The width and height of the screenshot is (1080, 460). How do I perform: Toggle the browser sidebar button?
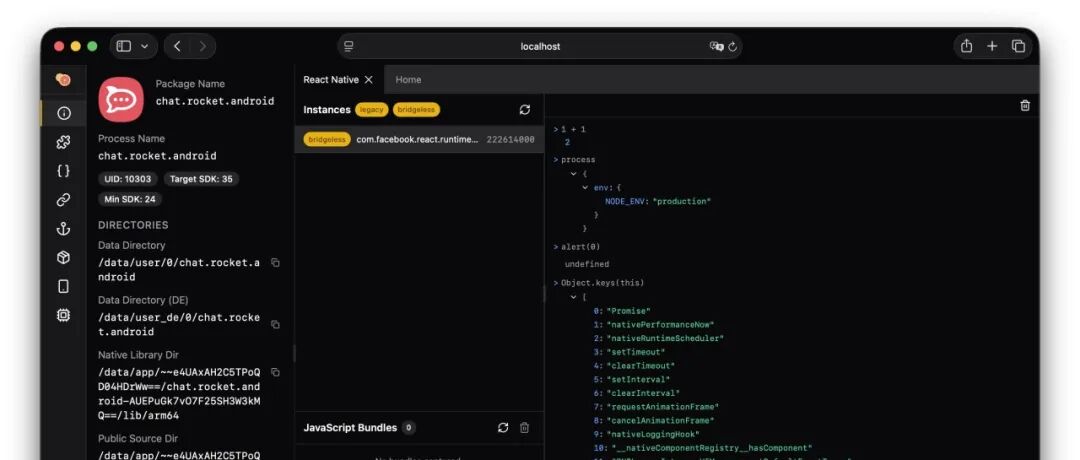(x=124, y=46)
